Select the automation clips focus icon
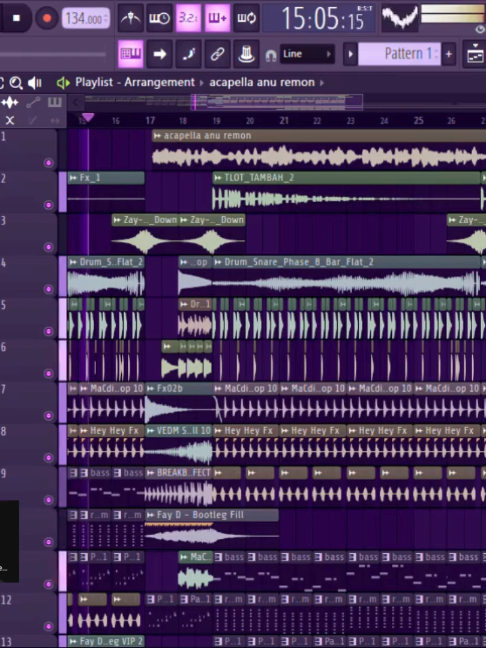The width and height of the screenshot is (486, 648). coord(33,102)
